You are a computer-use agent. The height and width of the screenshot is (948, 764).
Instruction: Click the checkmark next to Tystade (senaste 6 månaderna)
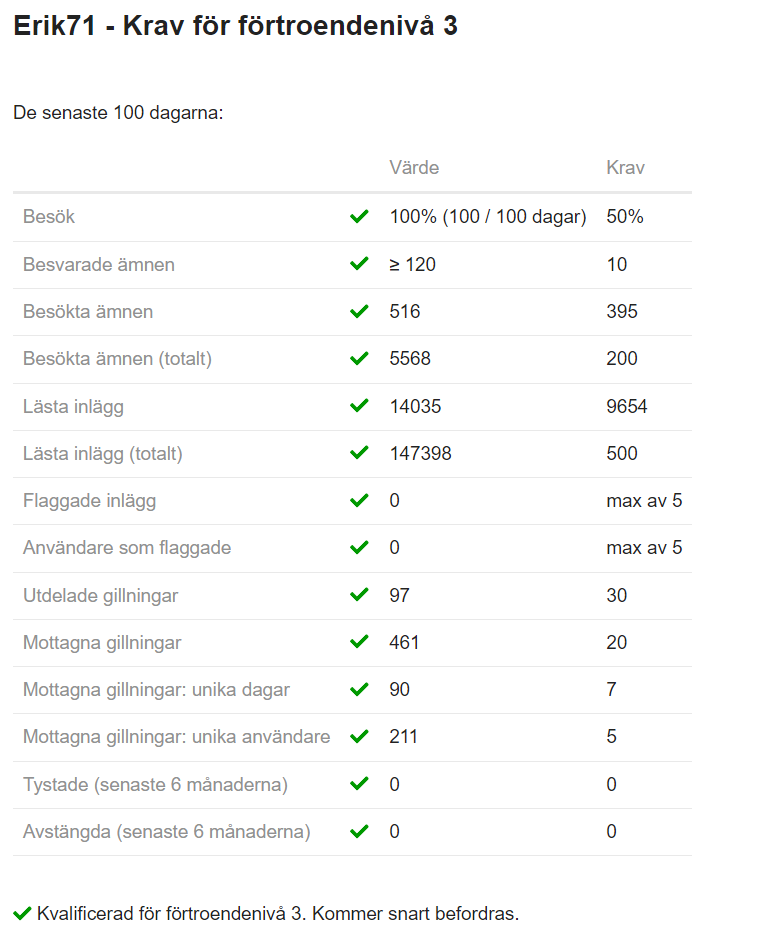359,784
